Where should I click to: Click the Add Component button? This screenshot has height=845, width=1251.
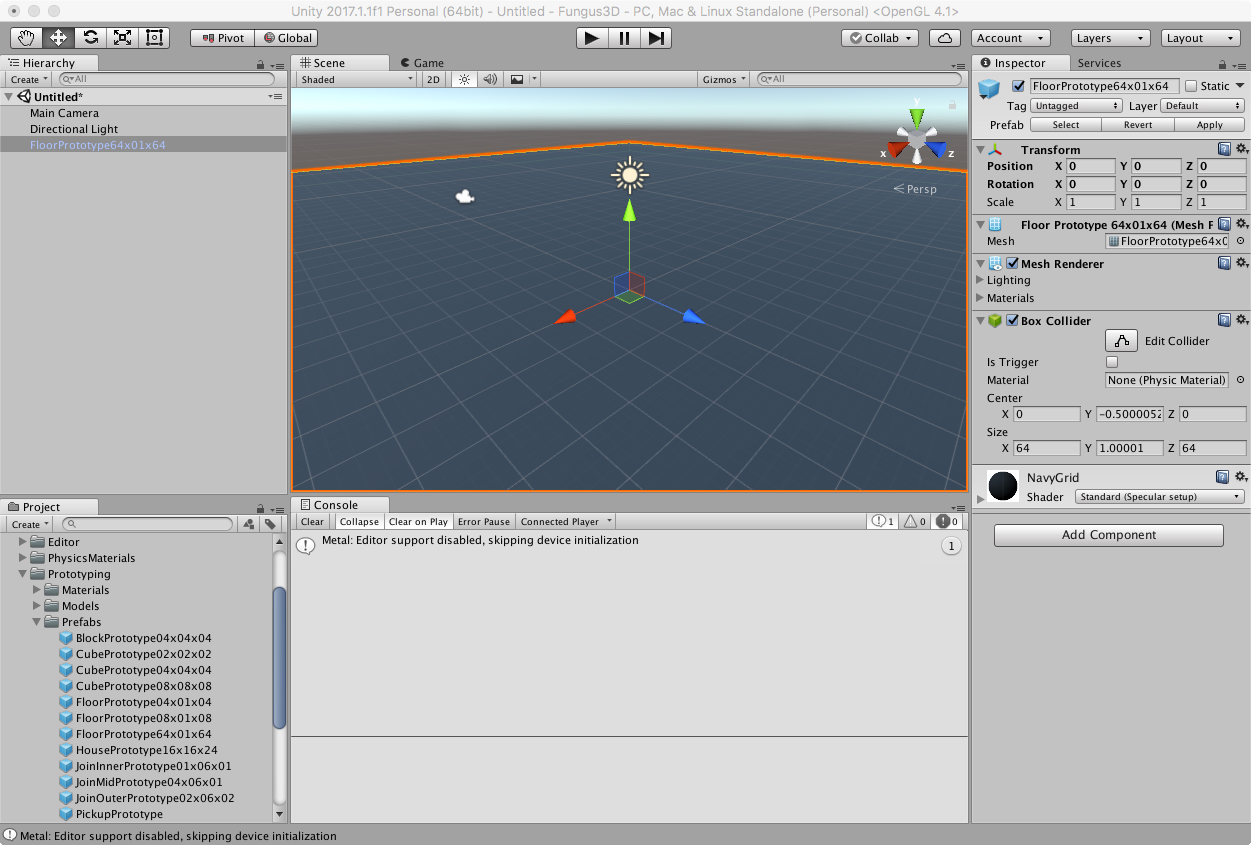(1108, 535)
